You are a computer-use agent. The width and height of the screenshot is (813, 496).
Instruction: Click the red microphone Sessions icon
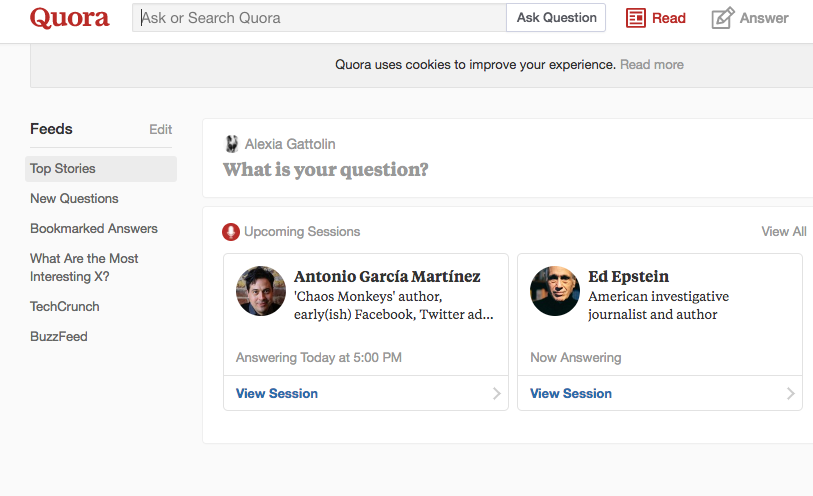tap(231, 232)
